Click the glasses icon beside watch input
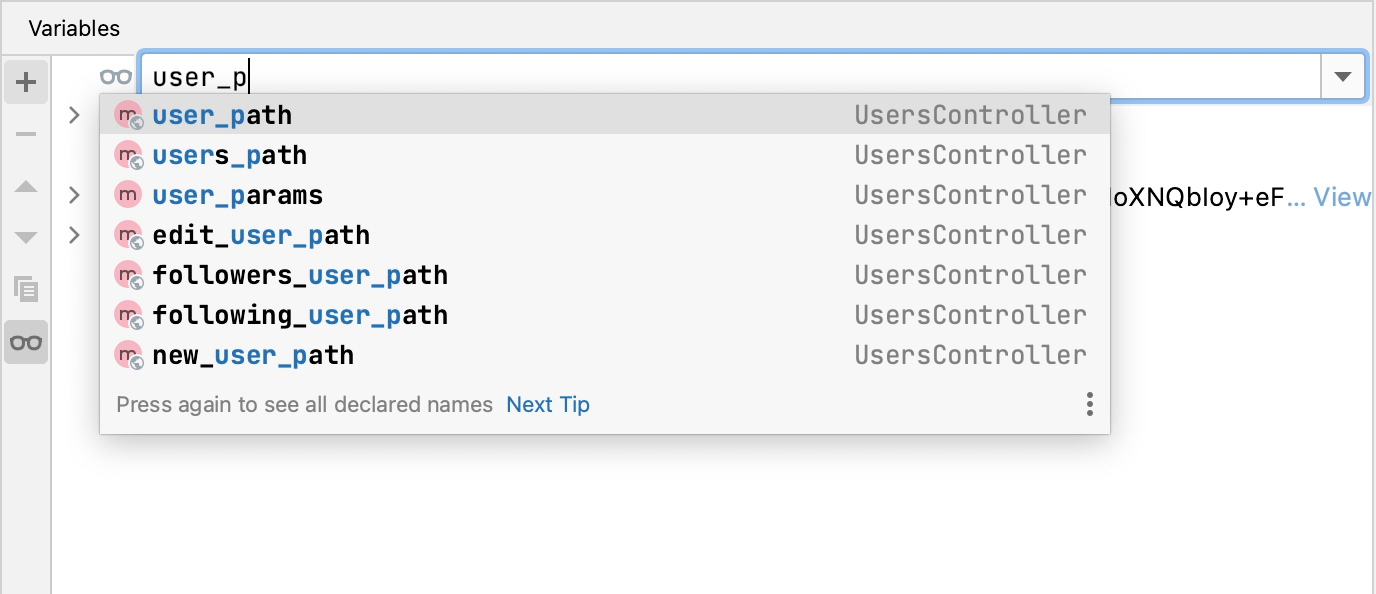 [116, 76]
